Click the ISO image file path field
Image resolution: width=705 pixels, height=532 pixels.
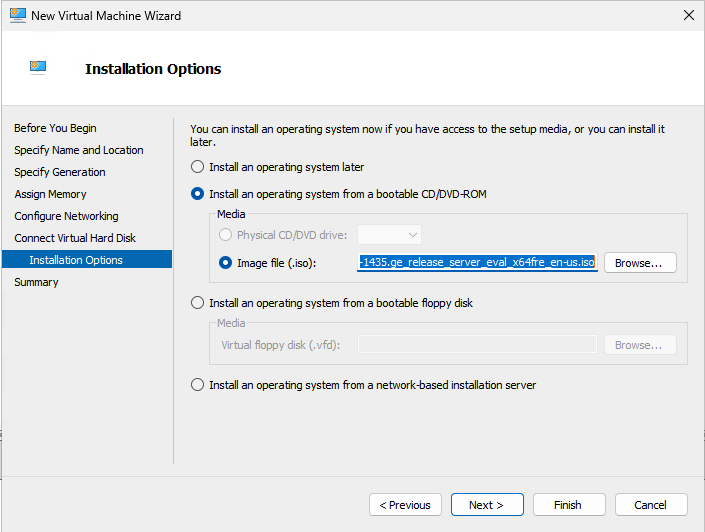pos(478,263)
